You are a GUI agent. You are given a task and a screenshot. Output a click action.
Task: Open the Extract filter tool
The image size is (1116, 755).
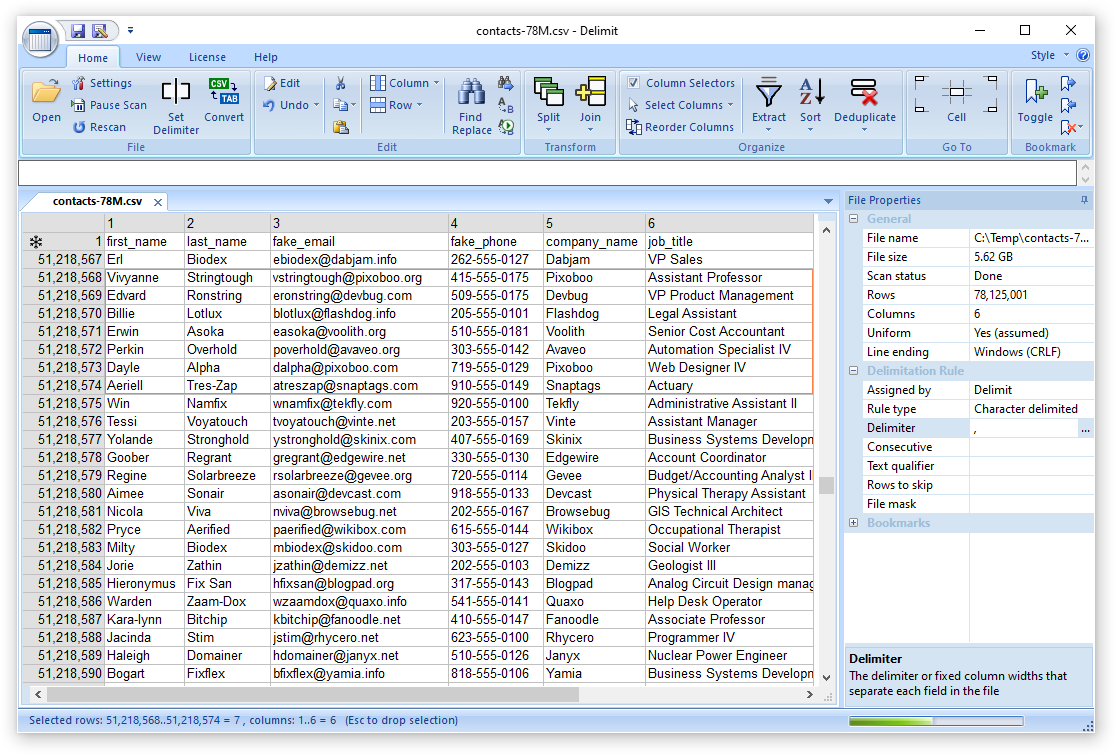coord(768,93)
